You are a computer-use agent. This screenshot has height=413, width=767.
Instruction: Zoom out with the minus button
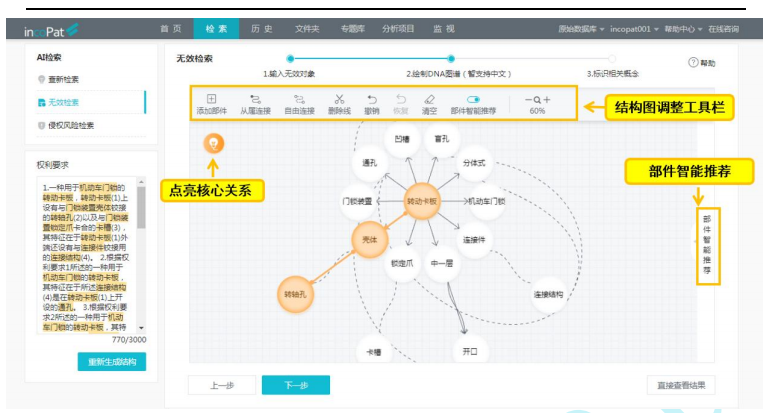point(528,100)
